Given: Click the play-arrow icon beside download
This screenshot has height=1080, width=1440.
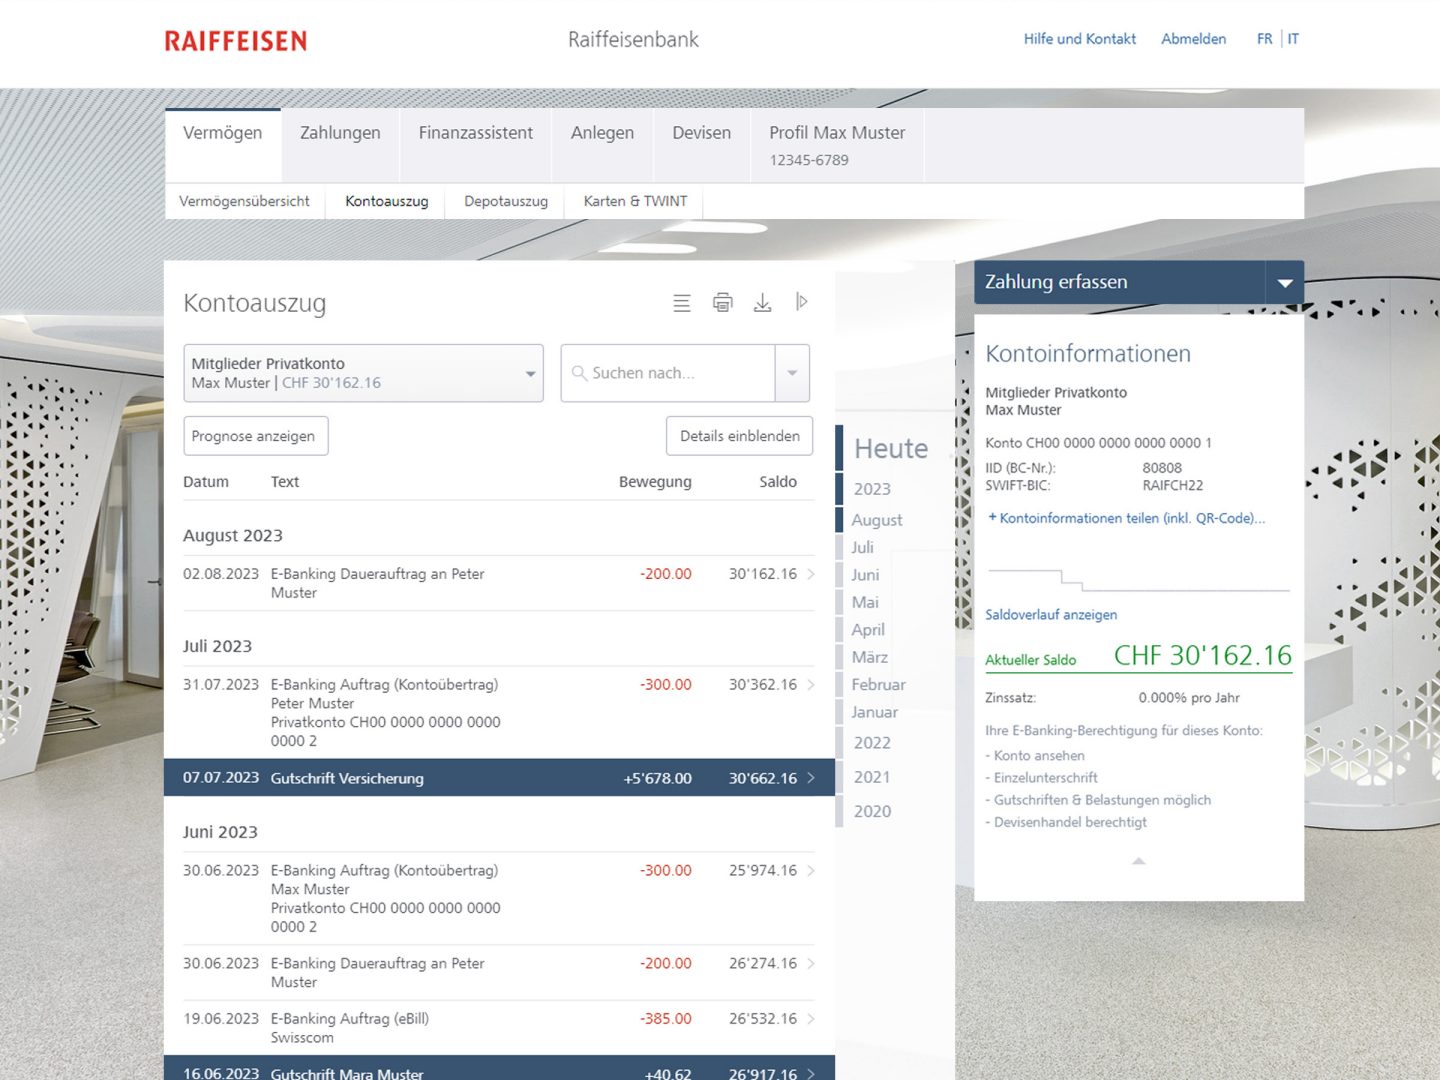Looking at the screenshot, I should 801,302.
